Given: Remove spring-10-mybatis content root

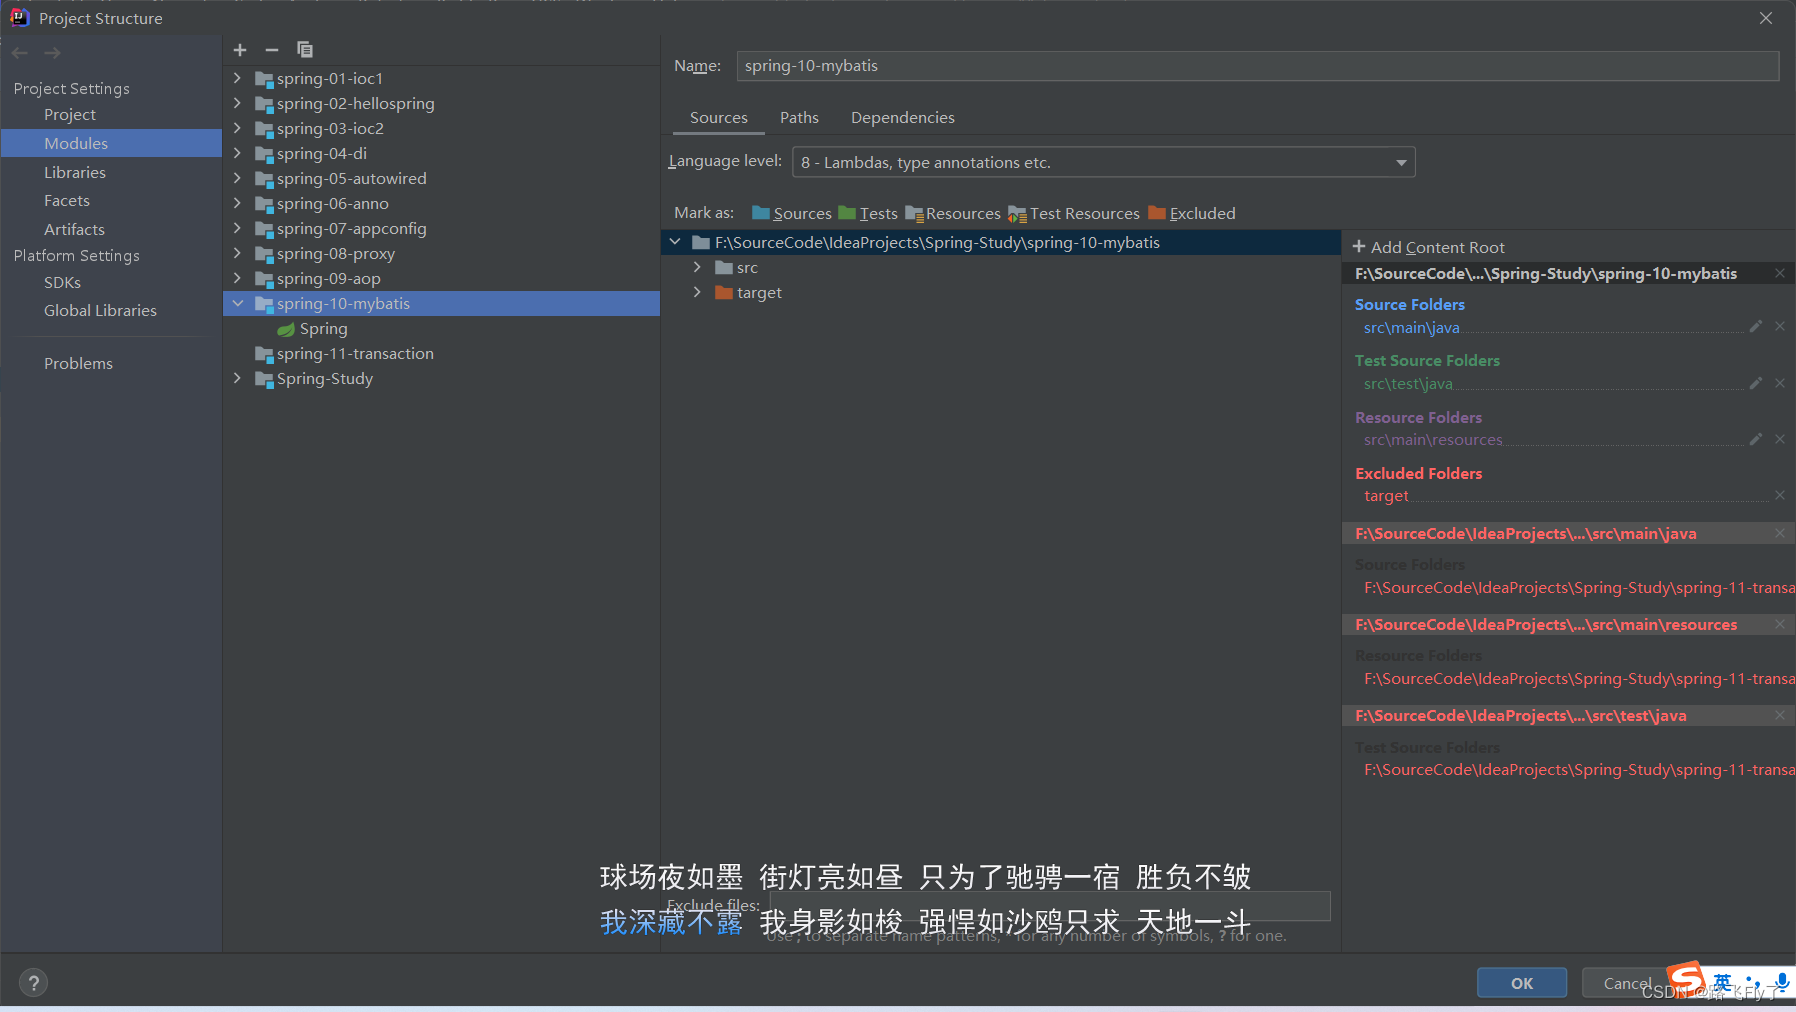Looking at the screenshot, I should tap(1780, 273).
